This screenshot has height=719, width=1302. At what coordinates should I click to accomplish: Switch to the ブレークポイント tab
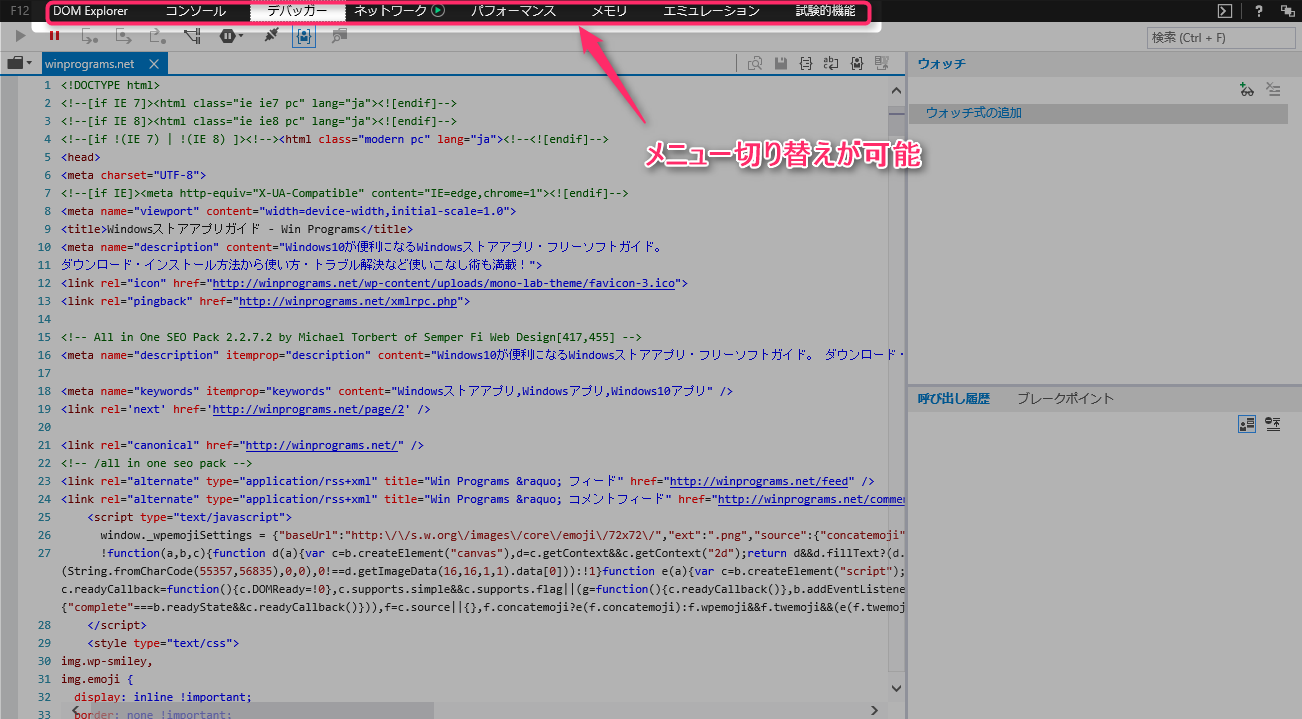pos(1065,398)
